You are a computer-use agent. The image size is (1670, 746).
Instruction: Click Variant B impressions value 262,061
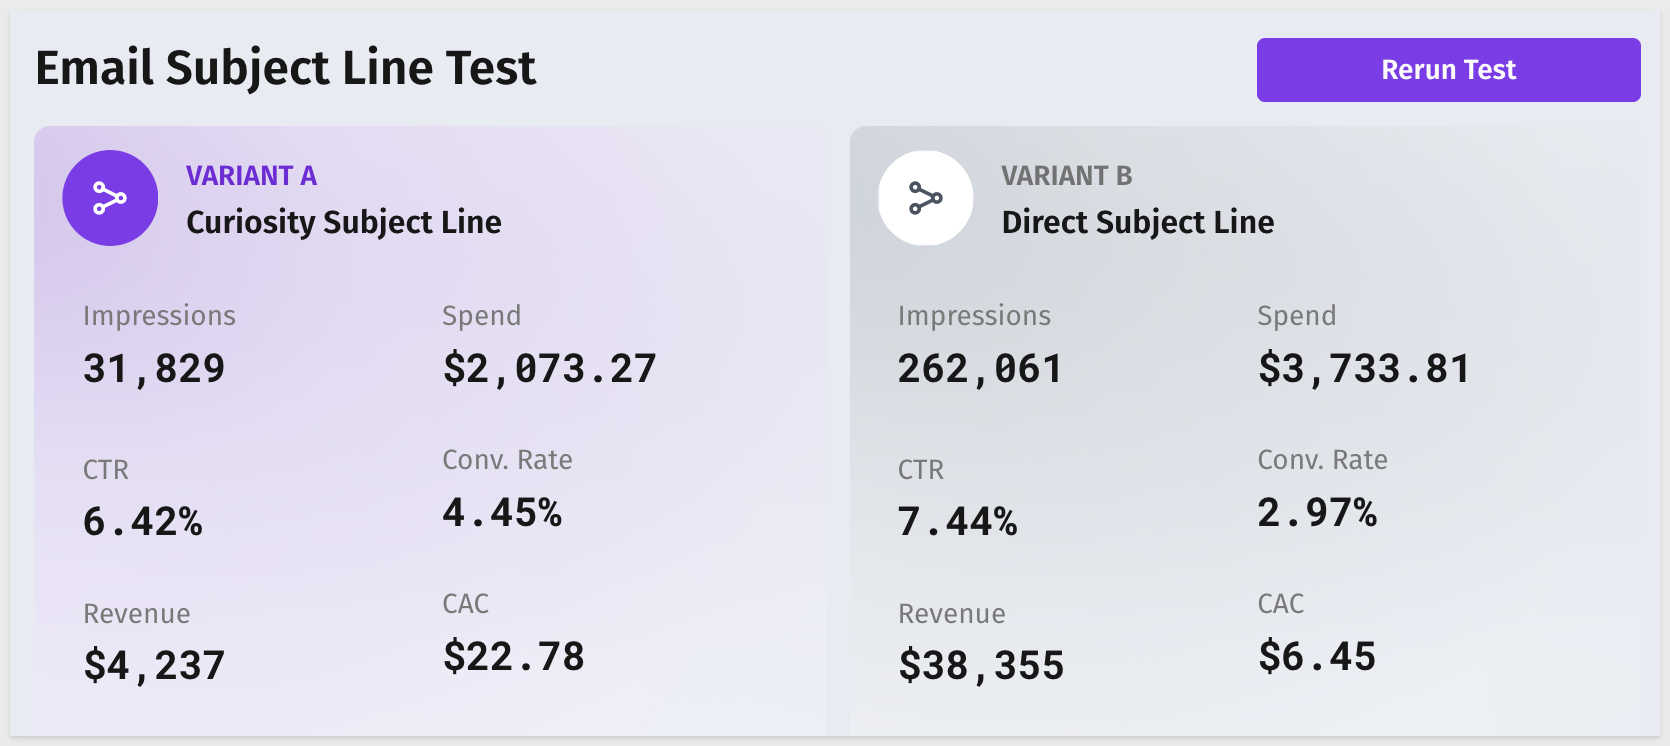pyautogui.click(x=980, y=369)
